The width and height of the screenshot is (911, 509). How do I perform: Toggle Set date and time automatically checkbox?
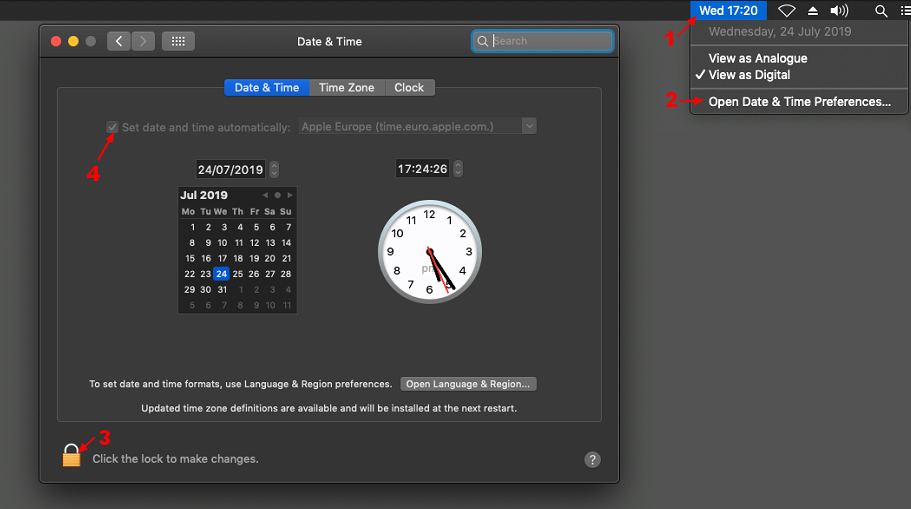point(113,127)
